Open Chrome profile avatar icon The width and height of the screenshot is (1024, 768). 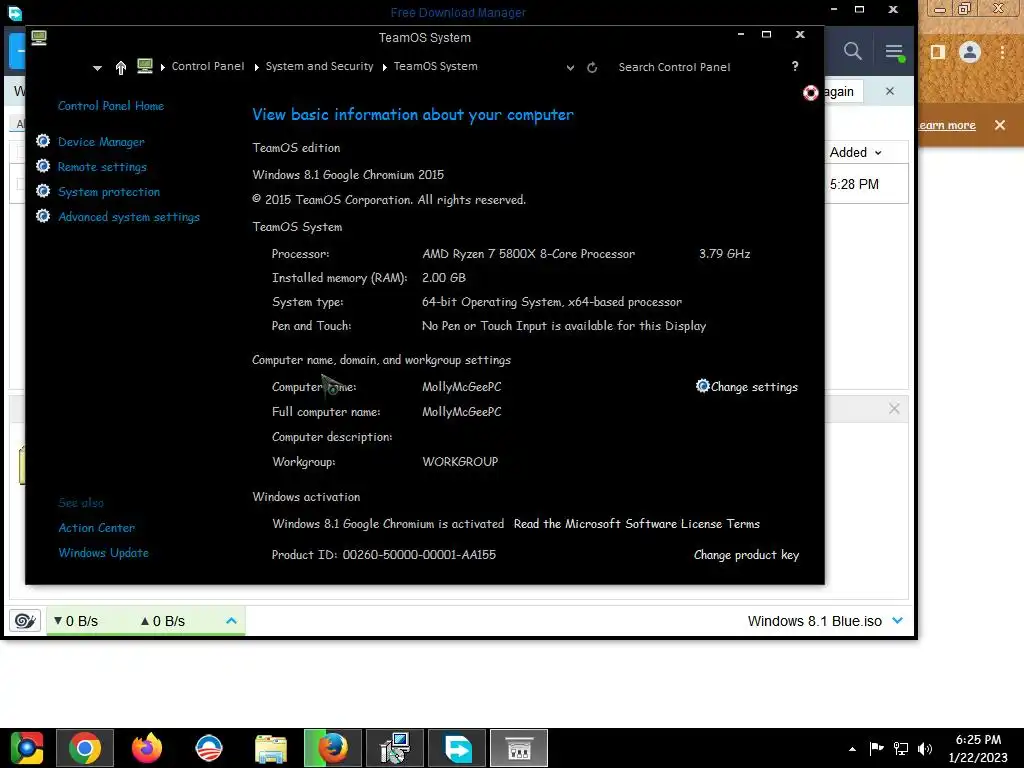point(970,52)
